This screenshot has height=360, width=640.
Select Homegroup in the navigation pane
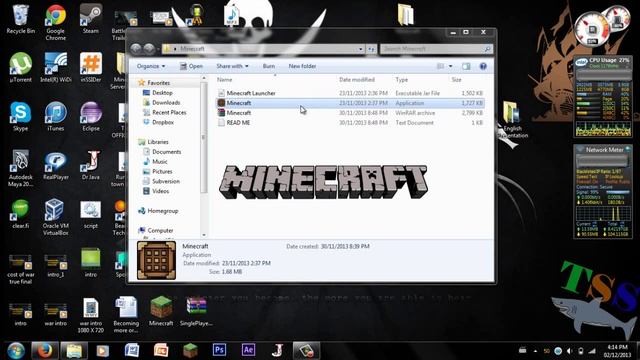click(x=158, y=211)
